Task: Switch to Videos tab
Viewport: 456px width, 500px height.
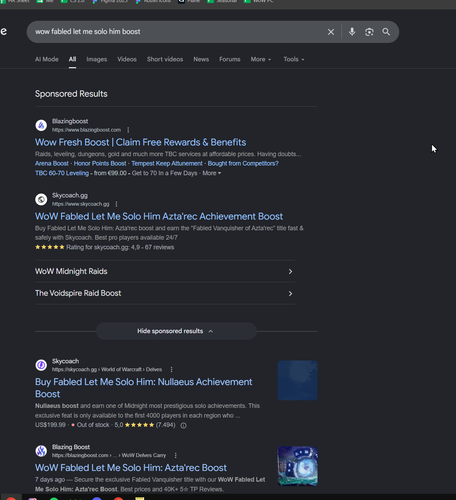Action: click(127, 59)
